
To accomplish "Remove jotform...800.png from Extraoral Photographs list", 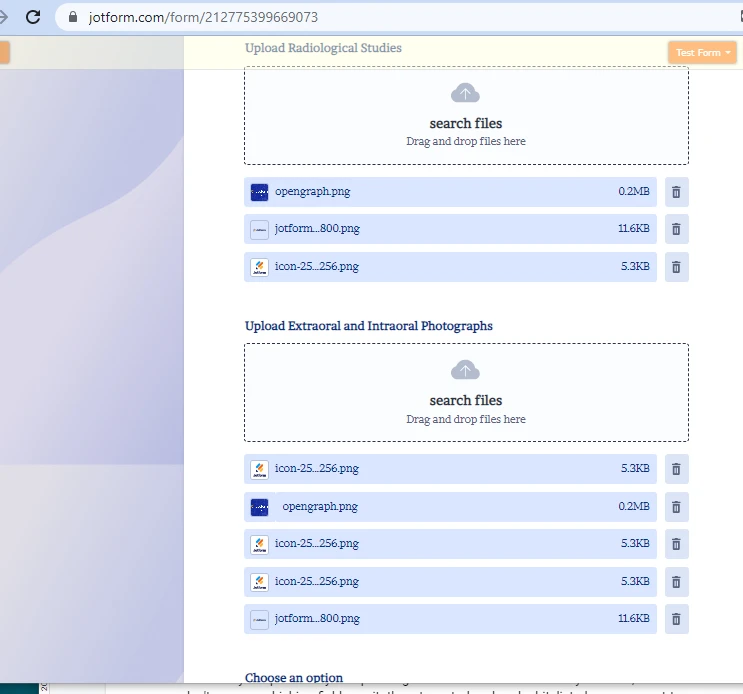I will point(676,619).
